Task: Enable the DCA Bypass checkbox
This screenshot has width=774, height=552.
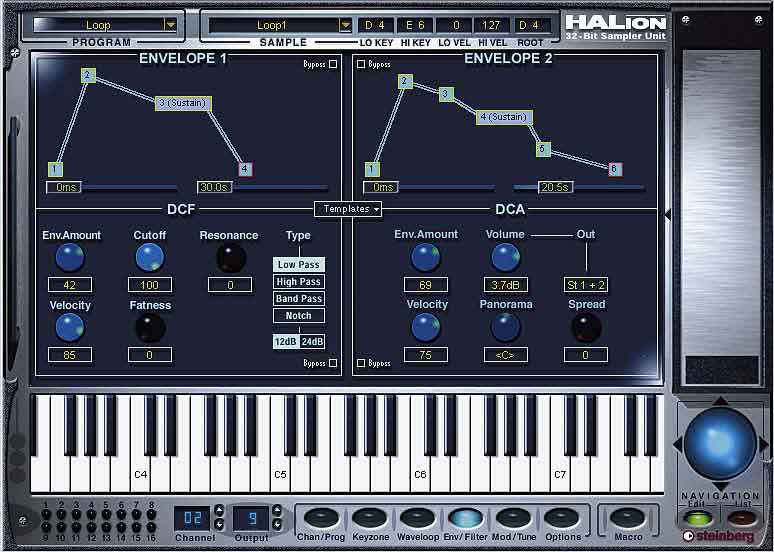Action: click(x=361, y=363)
